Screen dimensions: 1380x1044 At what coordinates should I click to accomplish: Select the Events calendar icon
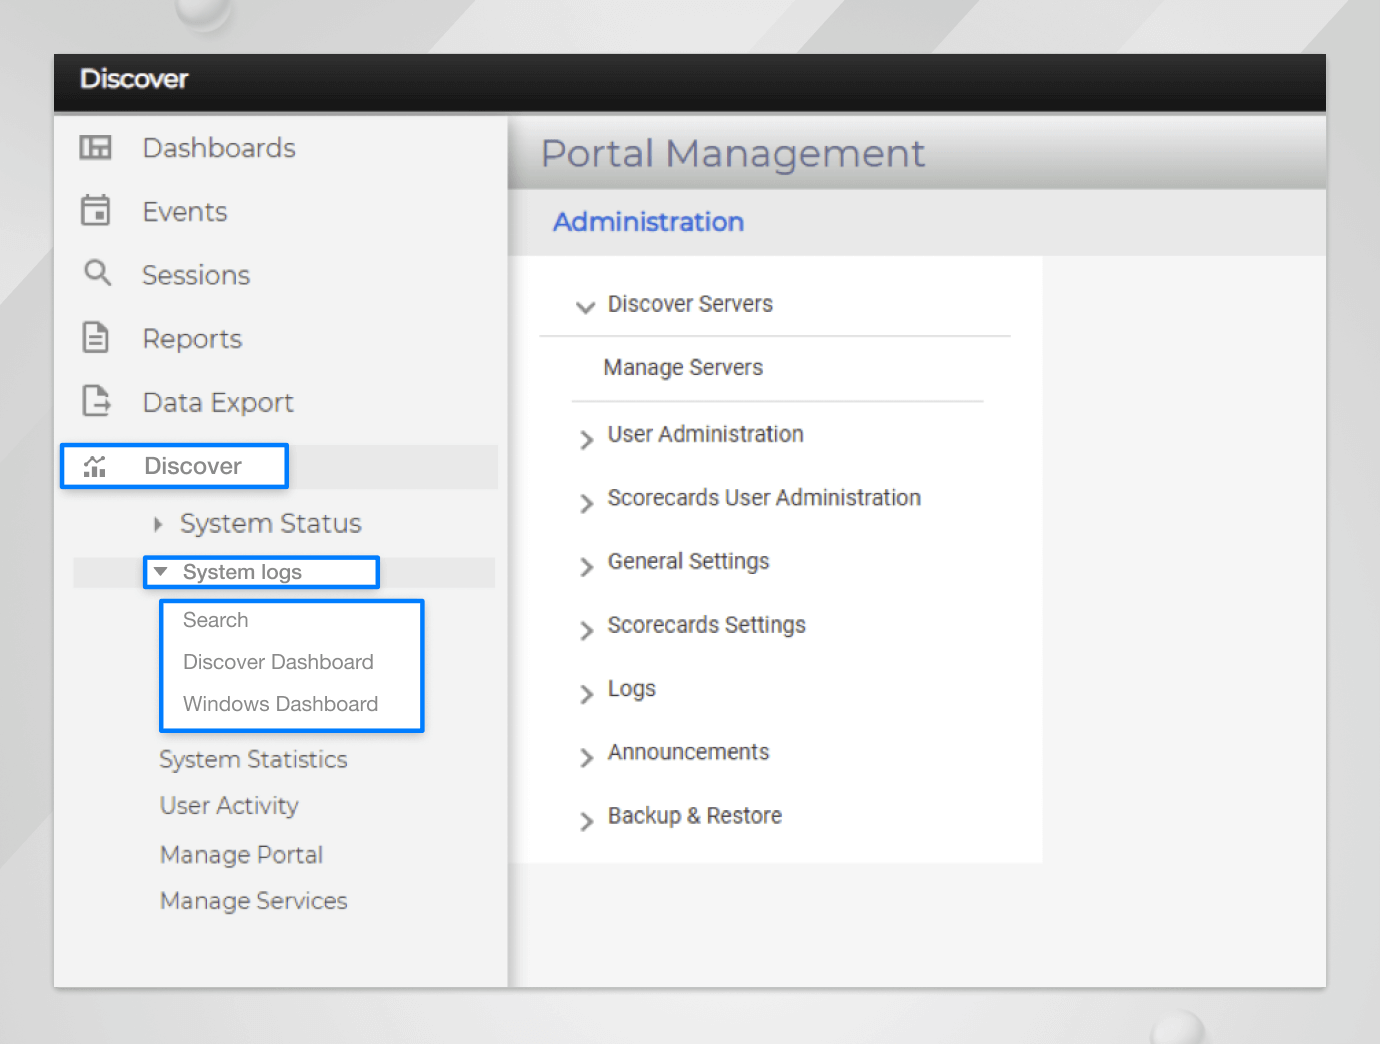tap(95, 210)
